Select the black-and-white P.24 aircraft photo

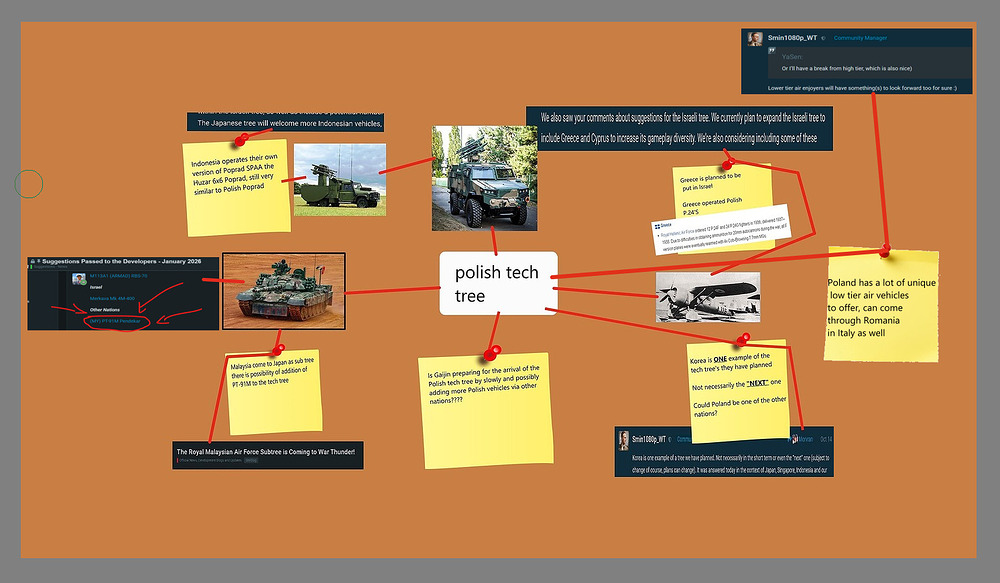(x=707, y=297)
